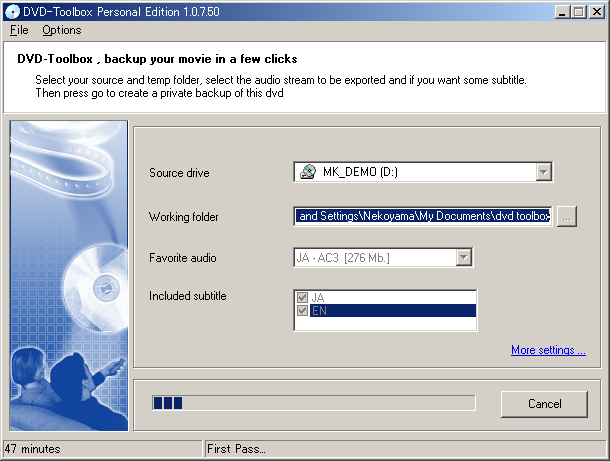Click the backup progress bar
Image resolution: width=610 pixels, height=461 pixels.
313,403
